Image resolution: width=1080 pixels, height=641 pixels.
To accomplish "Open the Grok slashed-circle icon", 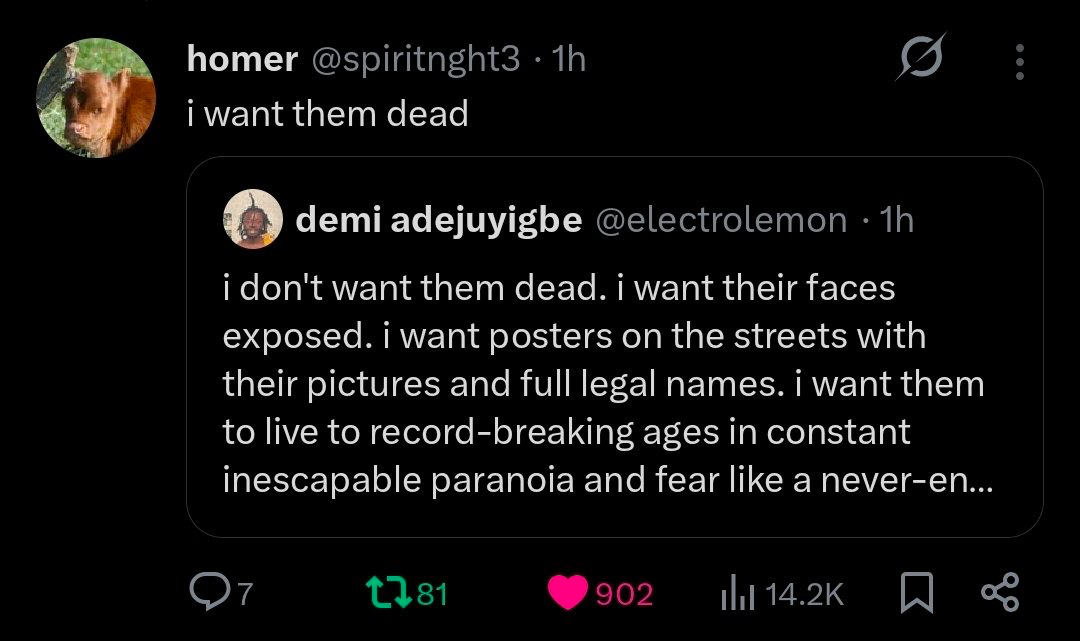I will pos(919,63).
